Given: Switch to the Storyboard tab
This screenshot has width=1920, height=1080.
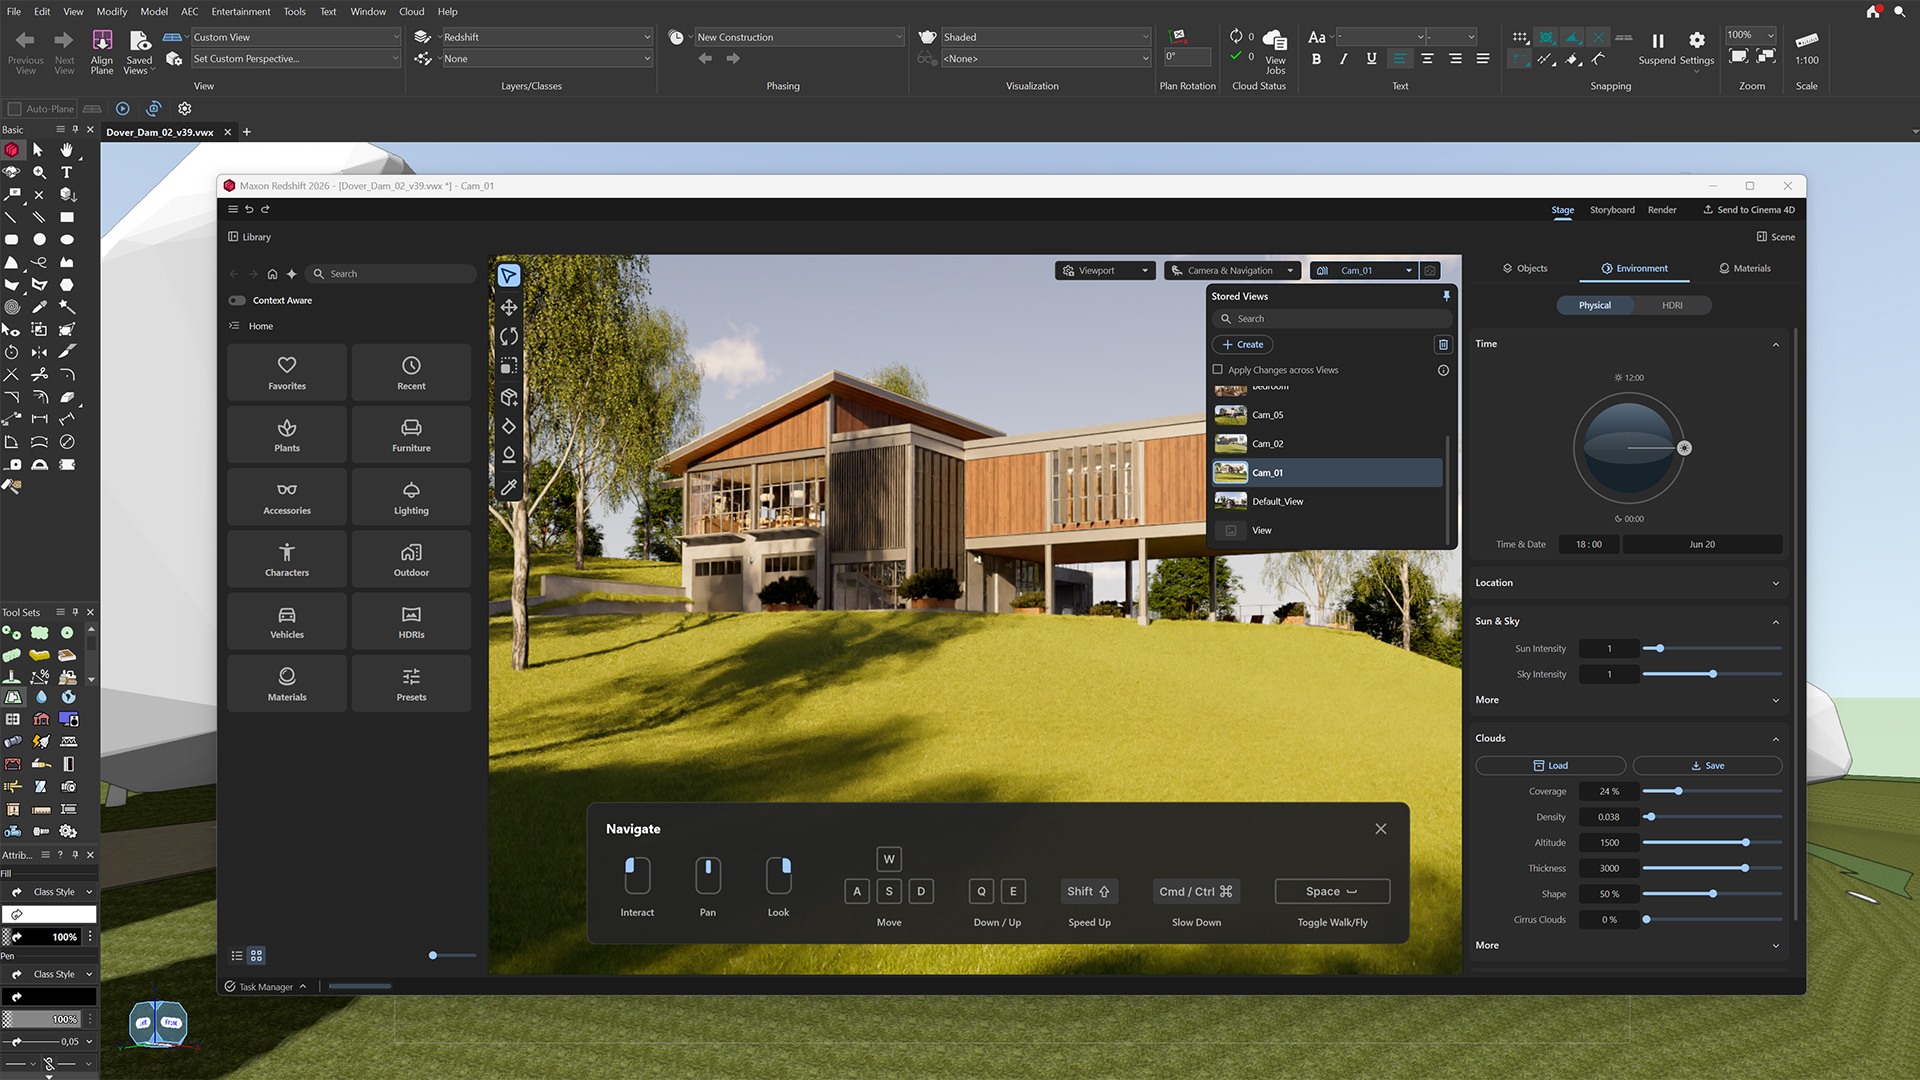Looking at the screenshot, I should [1612, 210].
